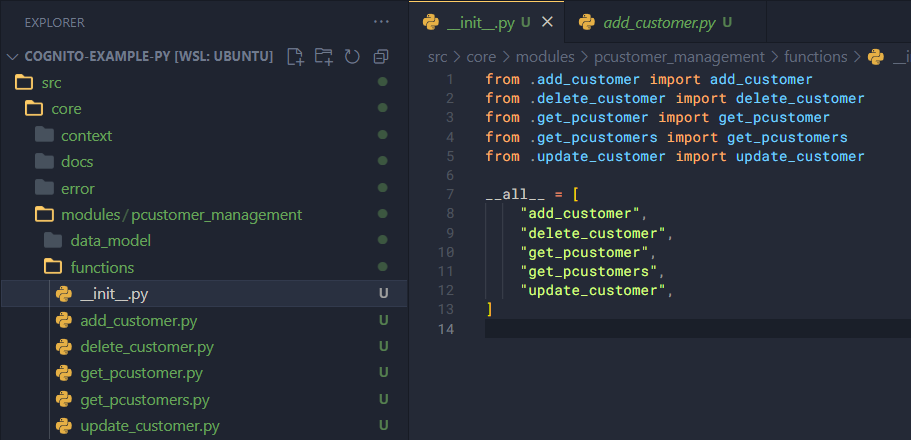911x440 pixels.
Task: Open Explorer more actions ellipsis menu
Action: 381,21
